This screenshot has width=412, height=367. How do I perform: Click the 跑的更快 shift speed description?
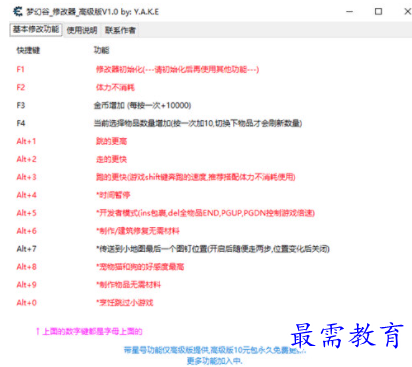click(196, 177)
